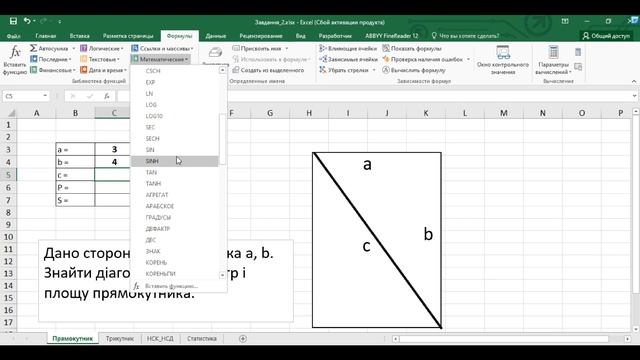Screen dimensions: 640x360
Task: Choose ГРАДУСЫ from the function list
Action: coord(175,218)
